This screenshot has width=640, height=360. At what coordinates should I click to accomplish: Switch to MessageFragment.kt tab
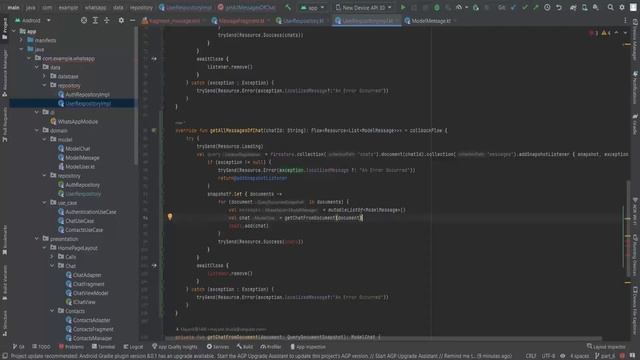pyautogui.click(x=241, y=20)
